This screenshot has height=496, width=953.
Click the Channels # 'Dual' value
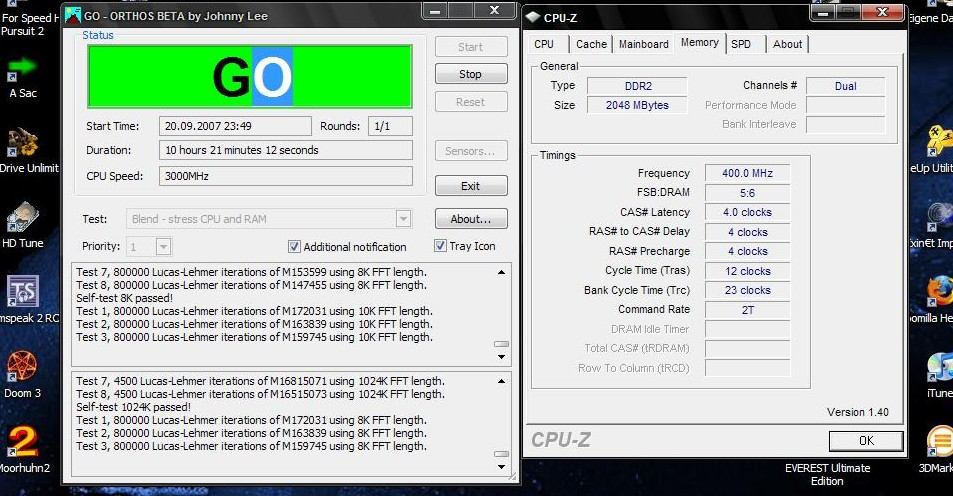pyautogui.click(x=845, y=86)
